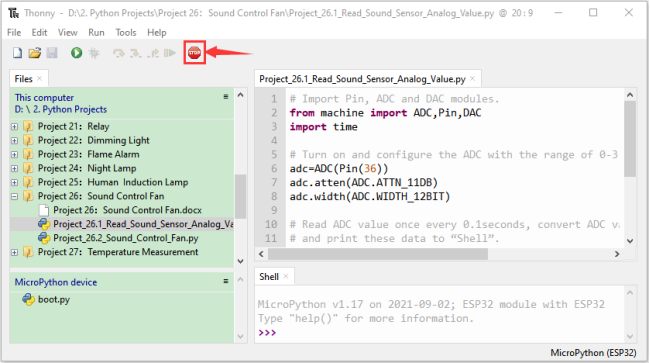Expand Project 24: Night Lamp folder
The image size is (650, 363).
pyautogui.click(x=15, y=168)
